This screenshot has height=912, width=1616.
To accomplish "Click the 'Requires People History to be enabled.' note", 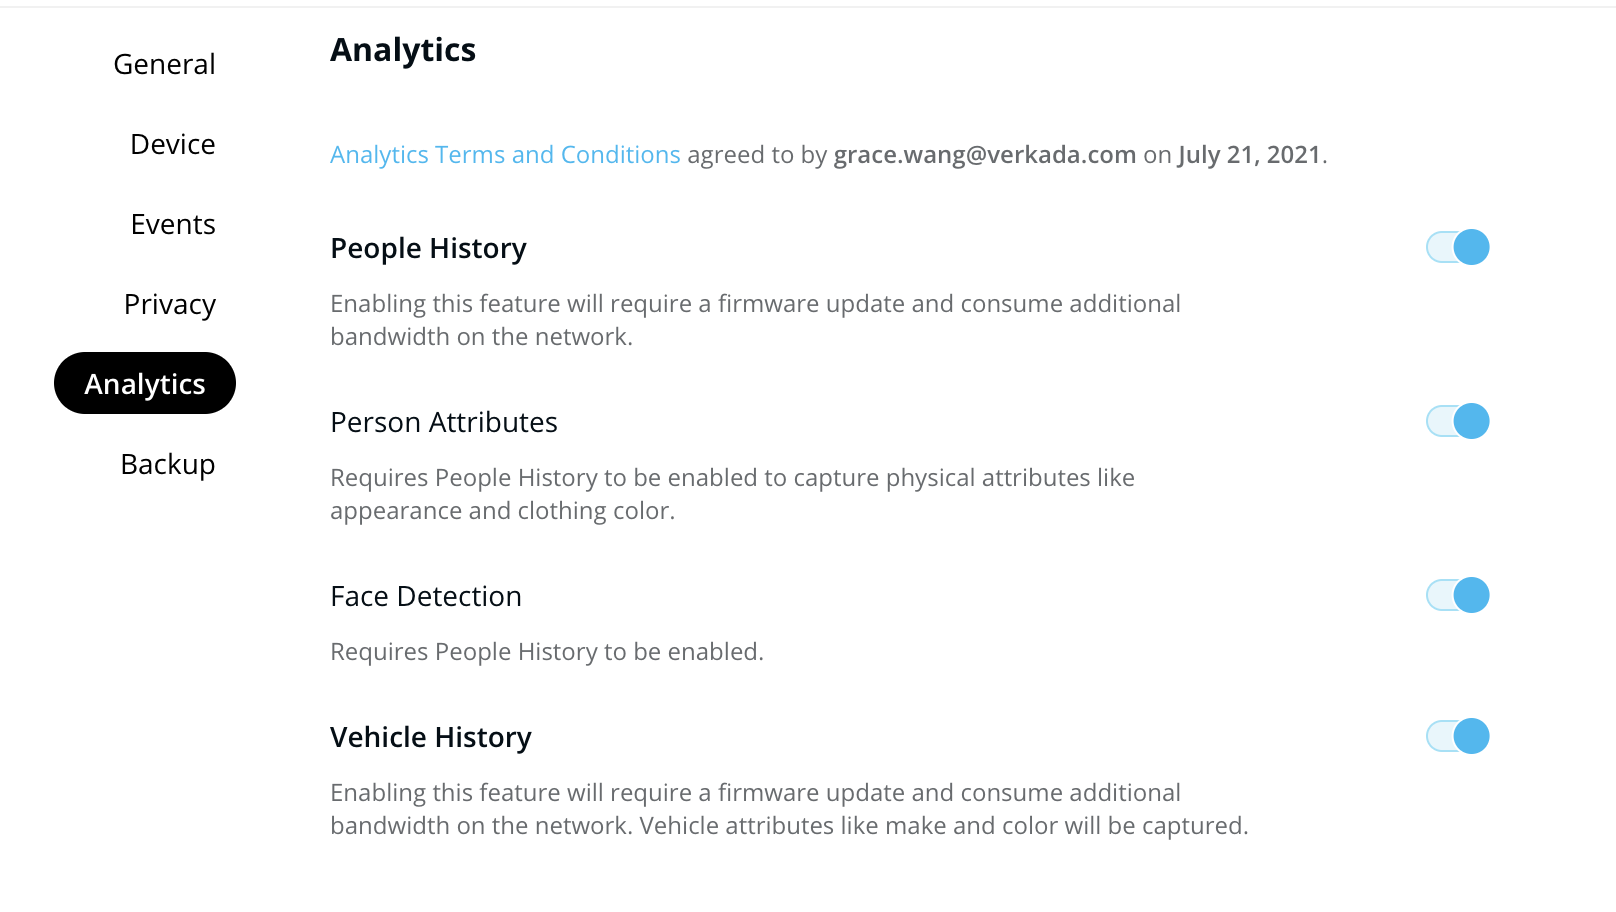I will 547,652.
